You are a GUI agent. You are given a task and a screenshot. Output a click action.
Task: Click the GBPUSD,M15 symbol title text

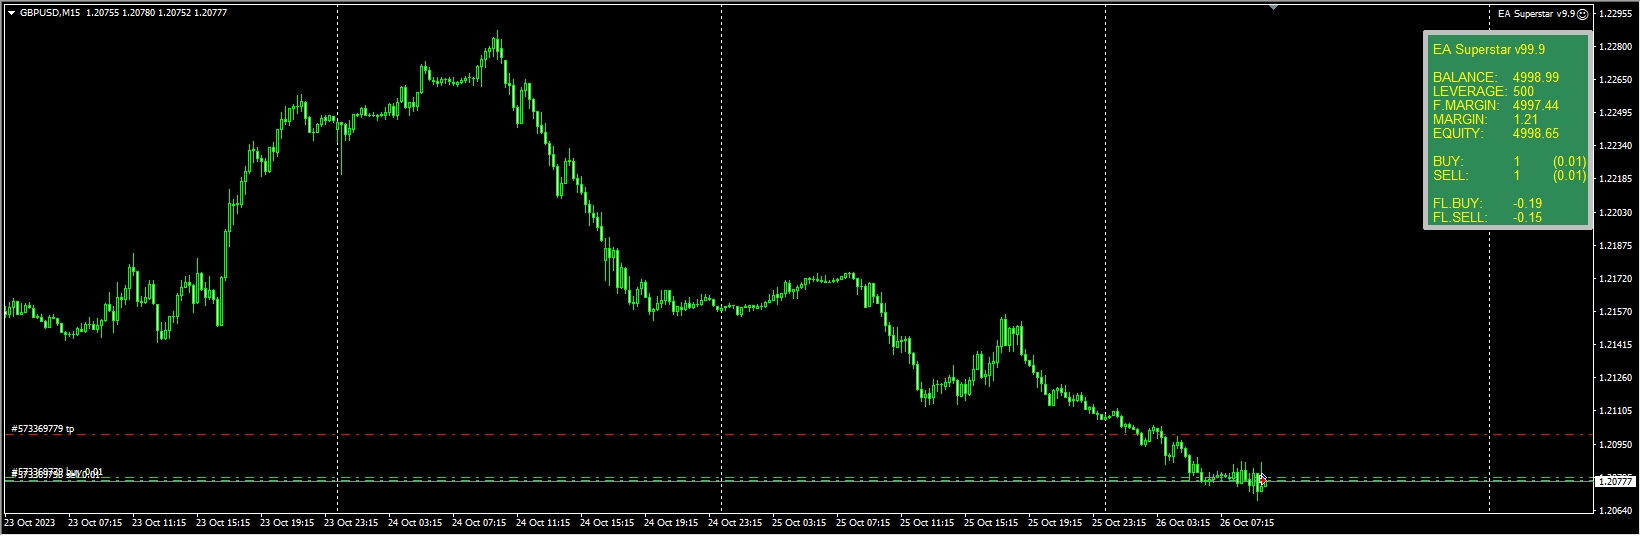[x=52, y=13]
